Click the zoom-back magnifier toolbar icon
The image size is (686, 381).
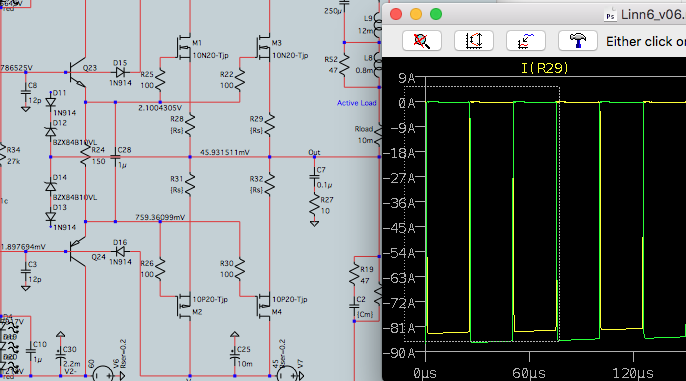click(x=422, y=41)
